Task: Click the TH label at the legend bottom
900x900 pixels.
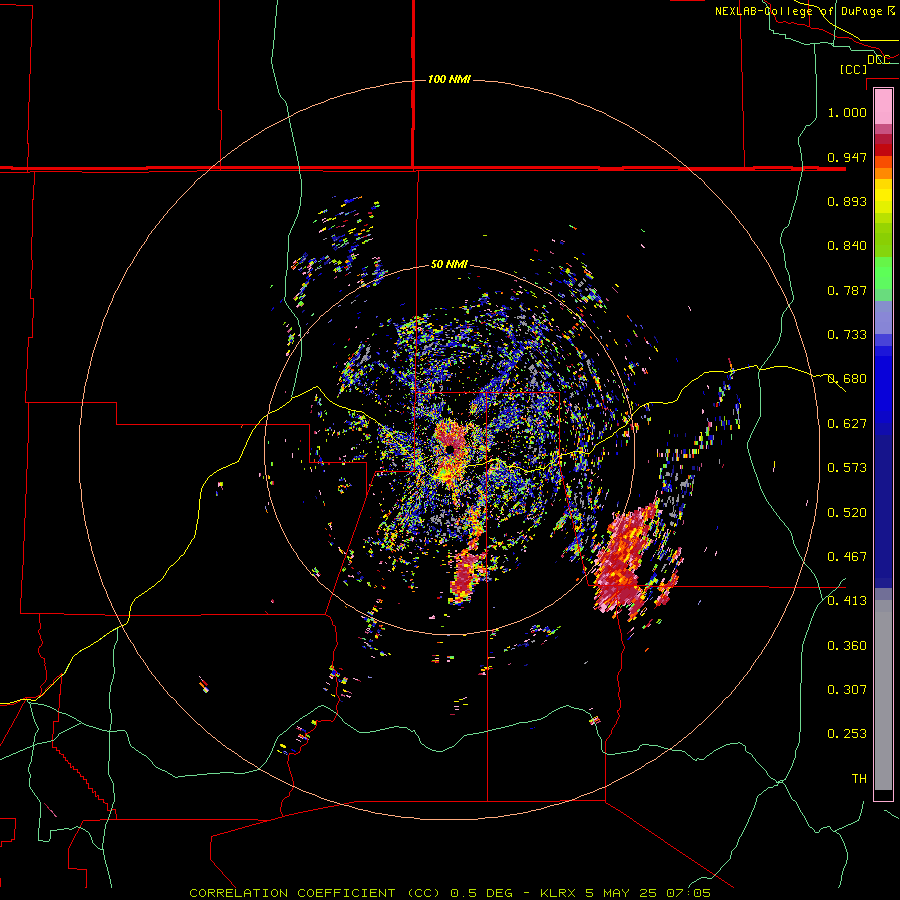Action: pyautogui.click(x=859, y=778)
